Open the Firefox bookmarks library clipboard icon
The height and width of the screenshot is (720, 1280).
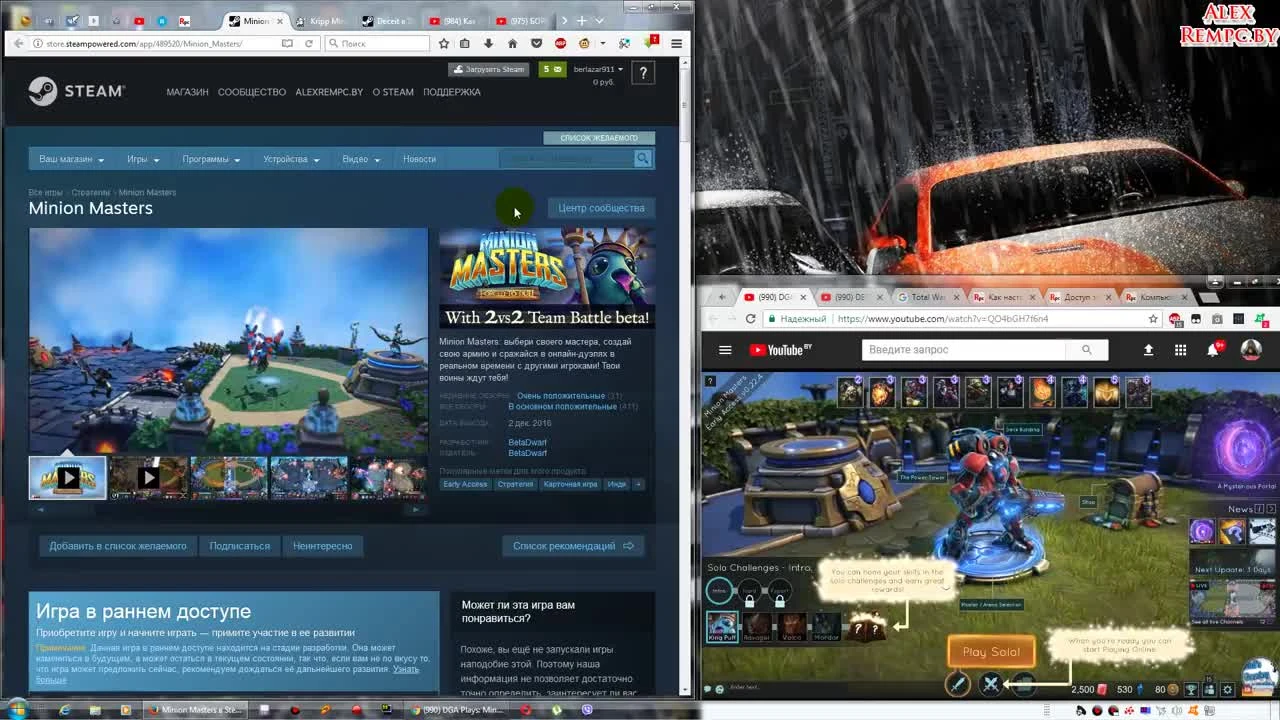[464, 43]
